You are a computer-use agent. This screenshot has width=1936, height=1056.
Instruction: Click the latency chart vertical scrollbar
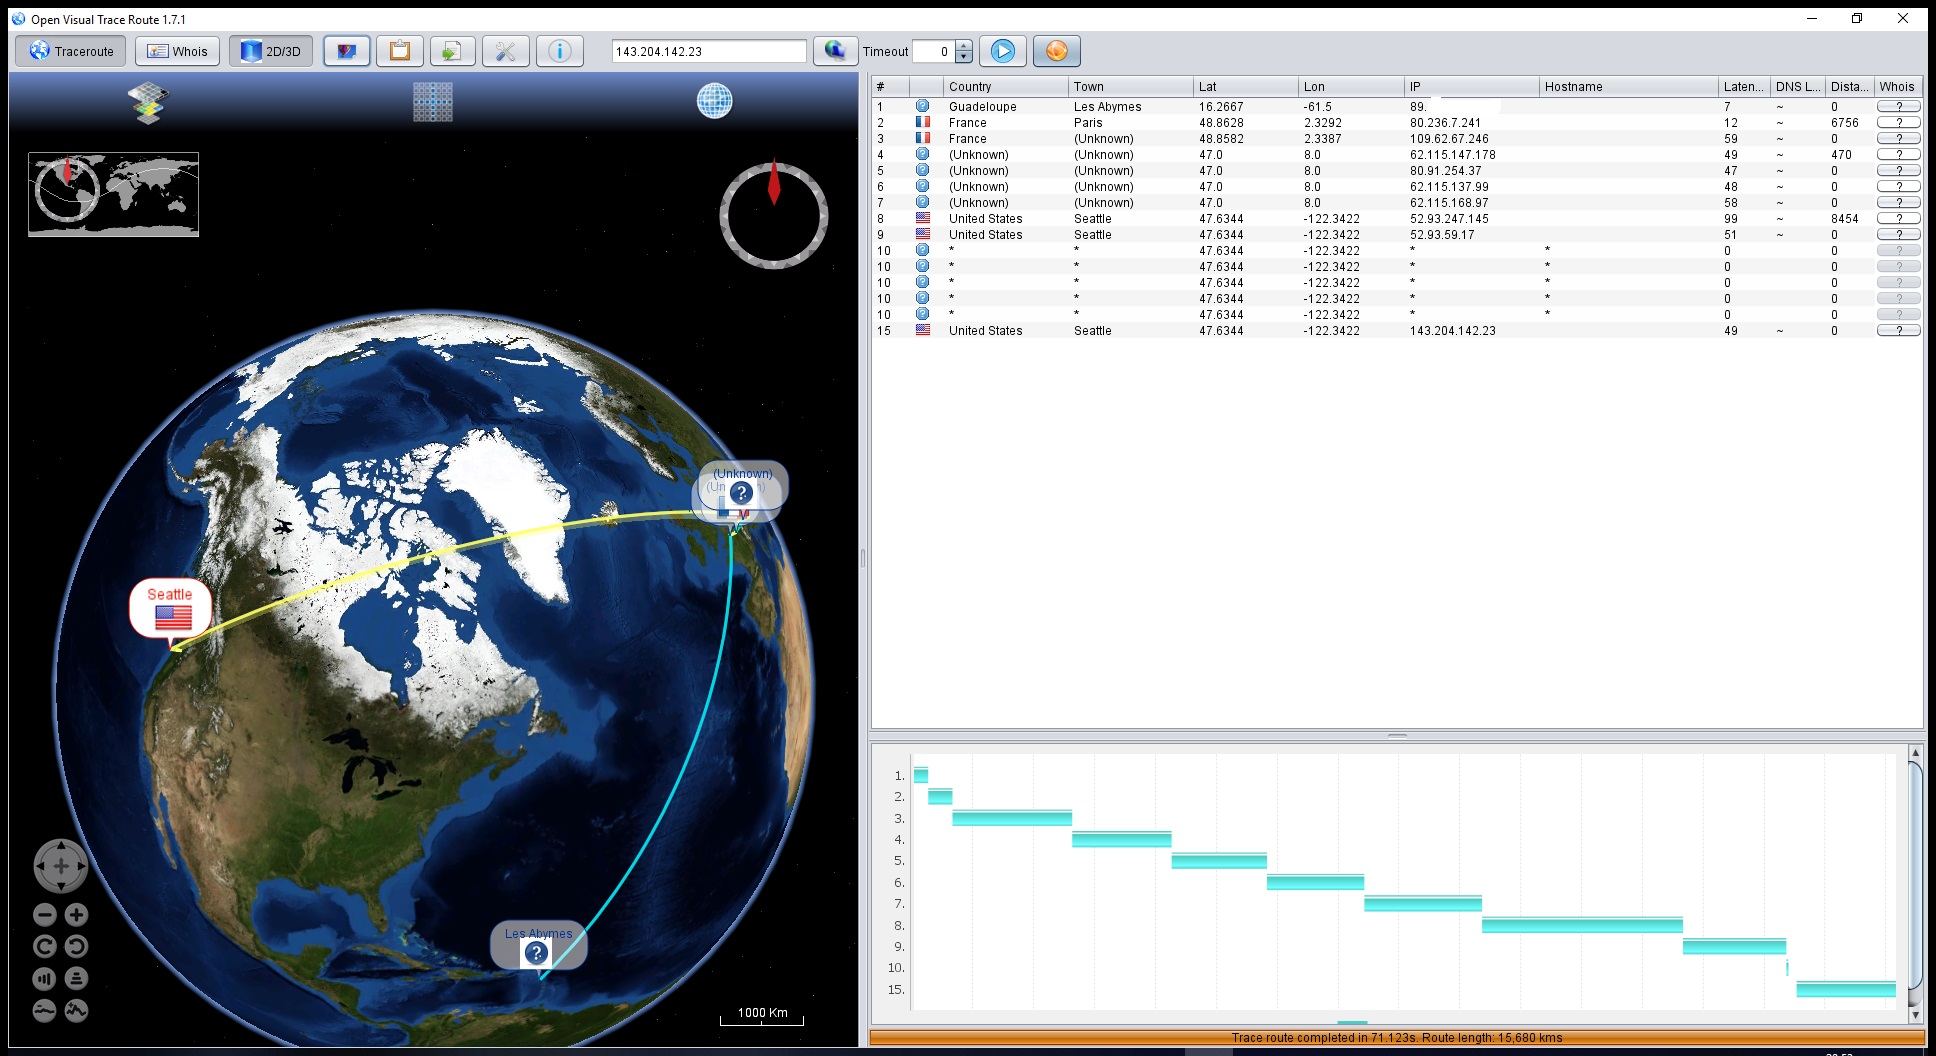point(1915,875)
